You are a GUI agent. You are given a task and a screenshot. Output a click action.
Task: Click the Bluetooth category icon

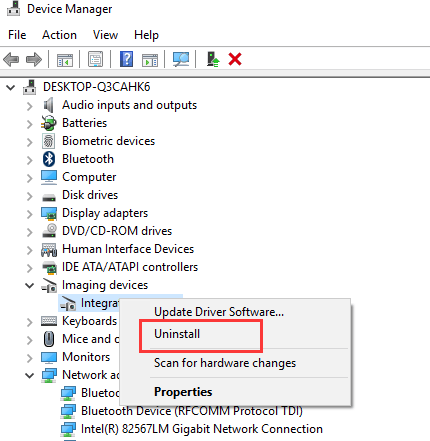pos(49,159)
